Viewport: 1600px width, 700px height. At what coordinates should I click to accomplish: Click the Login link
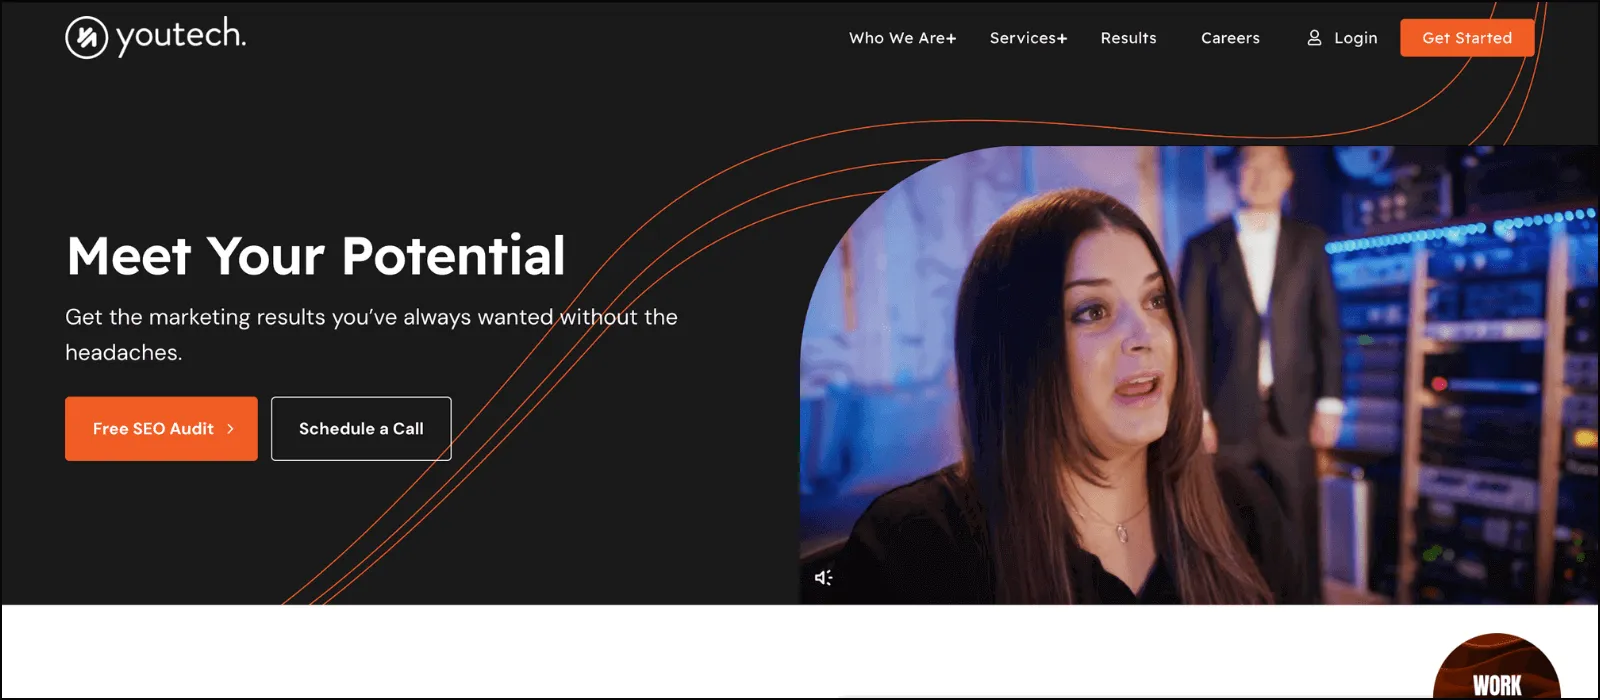pos(1355,38)
